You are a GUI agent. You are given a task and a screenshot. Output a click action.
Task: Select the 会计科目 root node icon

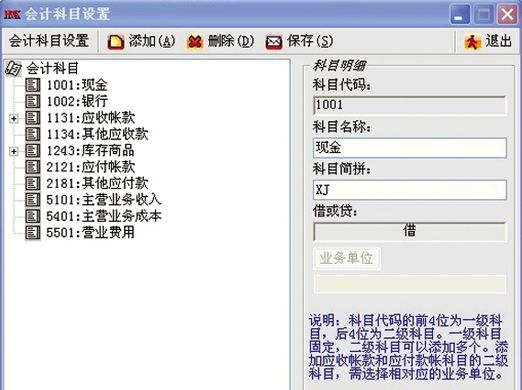(13, 69)
